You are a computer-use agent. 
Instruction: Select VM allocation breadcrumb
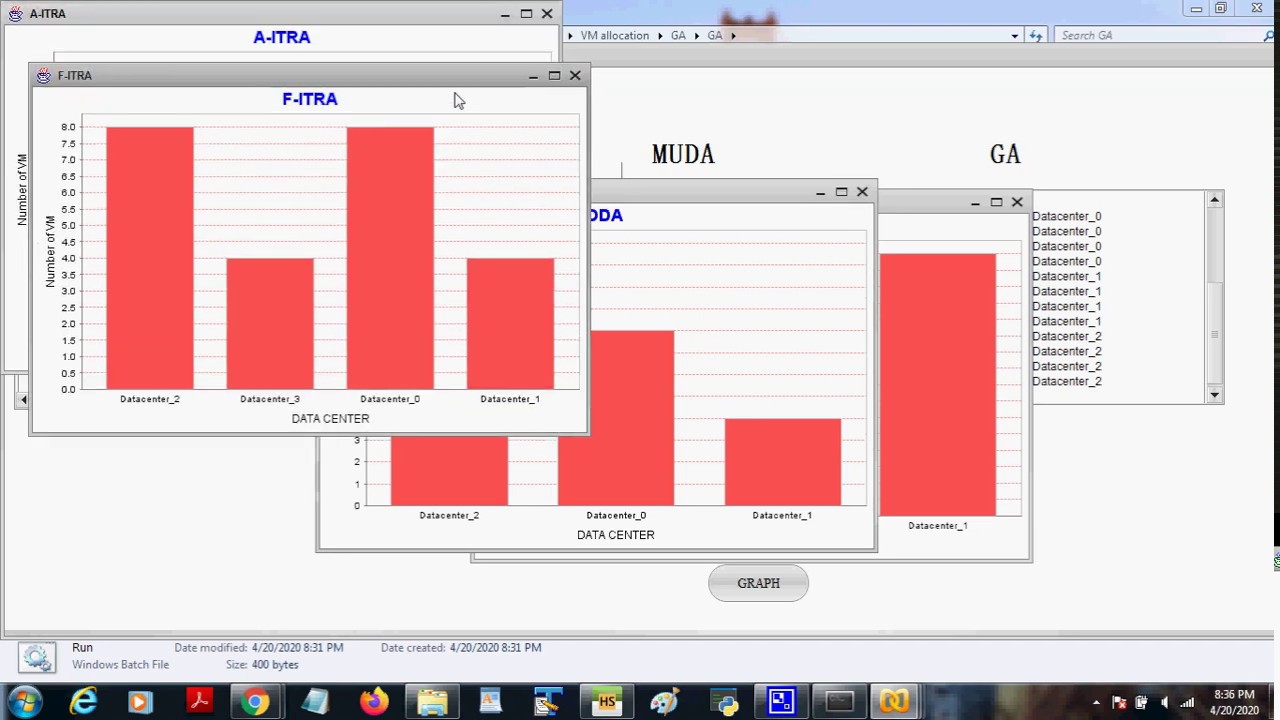pyautogui.click(x=614, y=35)
